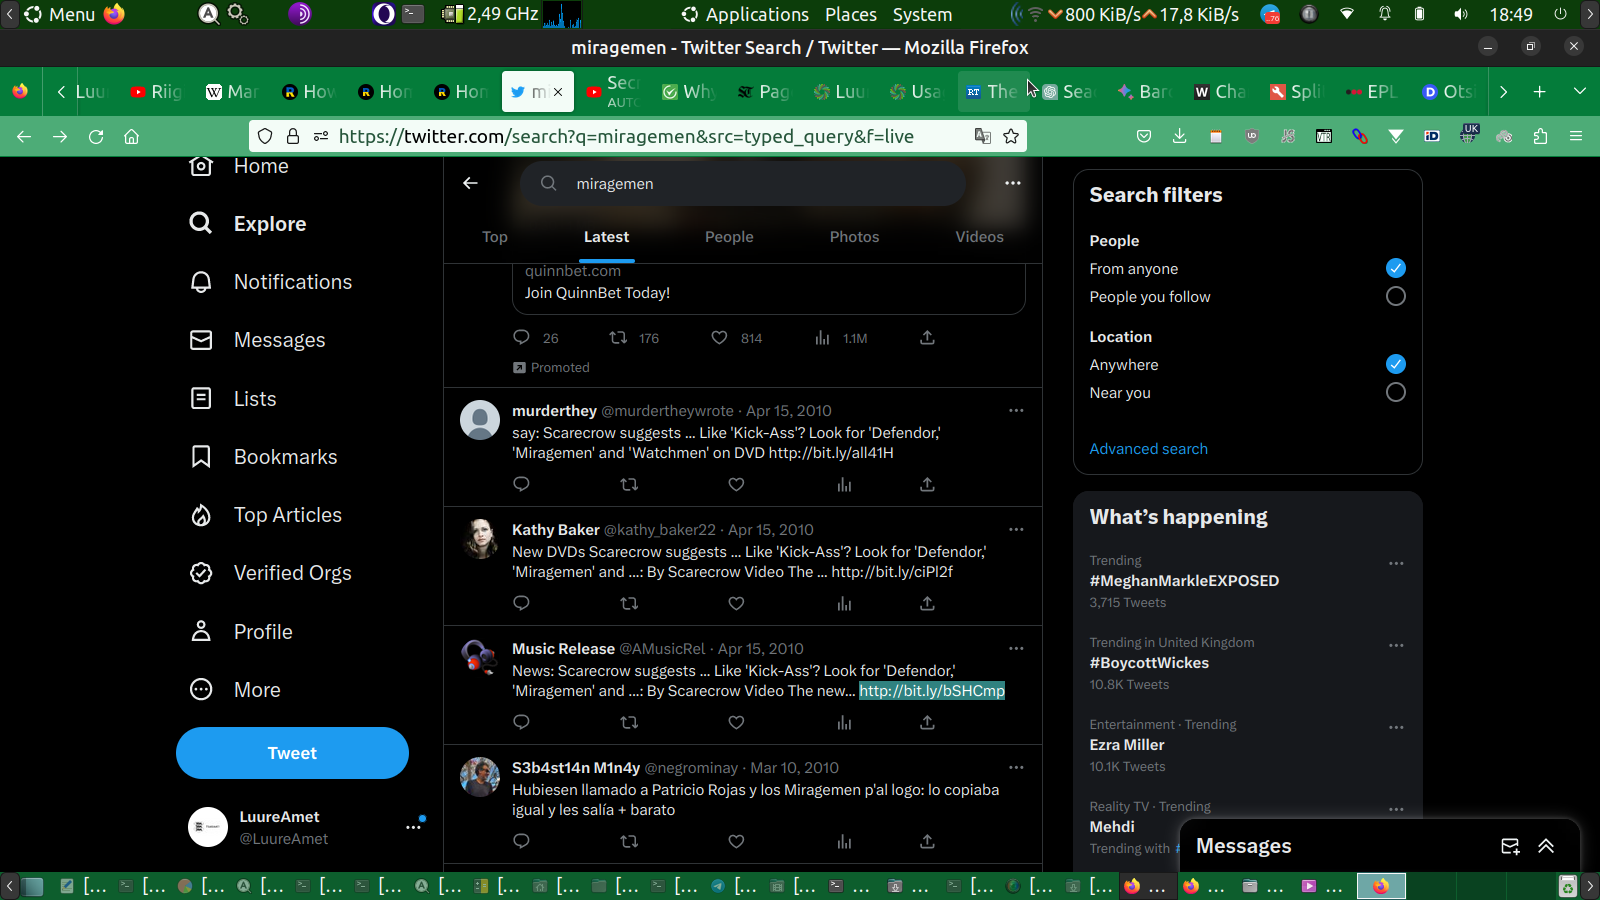The width and height of the screenshot is (1600, 900).
Task: Switch to the Latest search tab
Action: [606, 237]
